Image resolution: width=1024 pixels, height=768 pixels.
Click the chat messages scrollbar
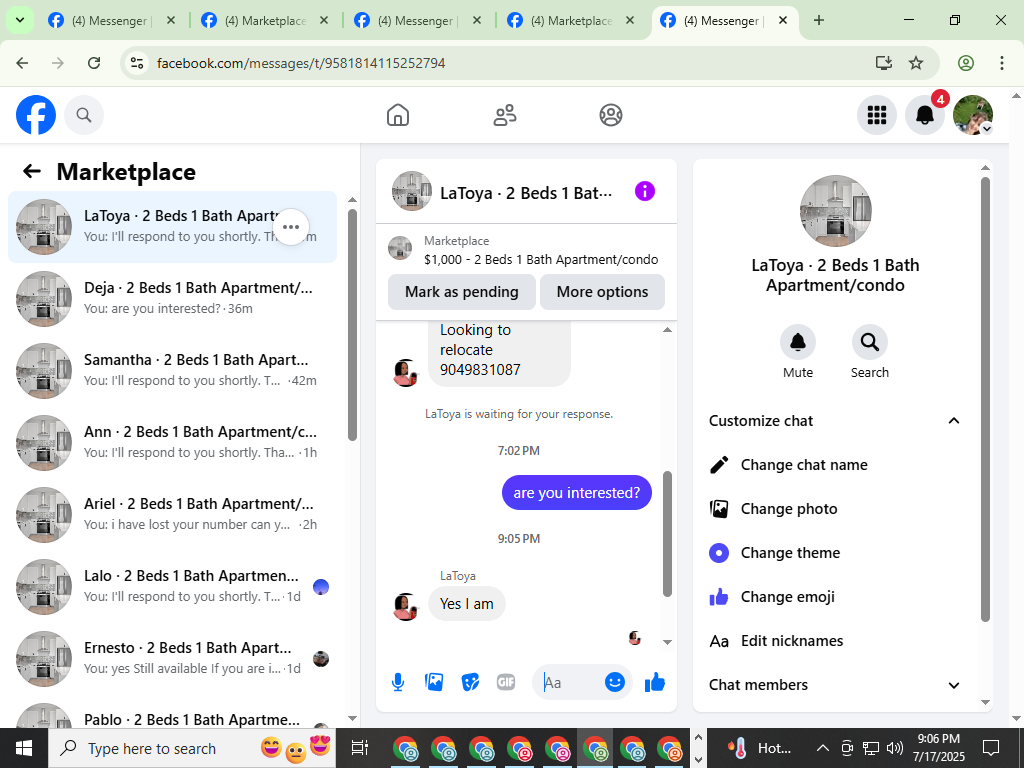667,534
